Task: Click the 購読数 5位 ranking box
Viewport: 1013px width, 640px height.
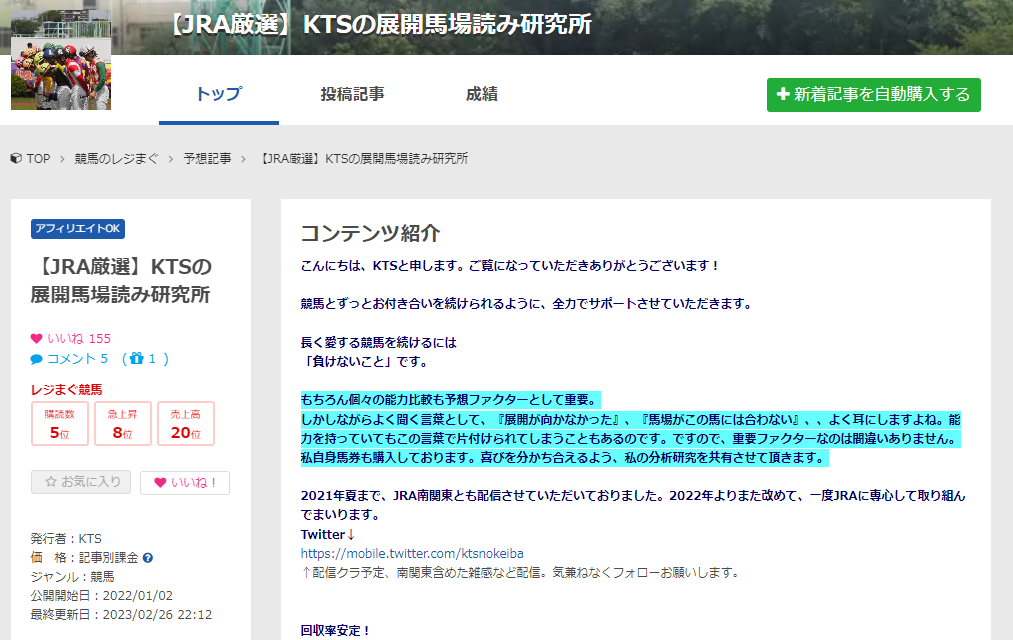Action: [x=59, y=424]
